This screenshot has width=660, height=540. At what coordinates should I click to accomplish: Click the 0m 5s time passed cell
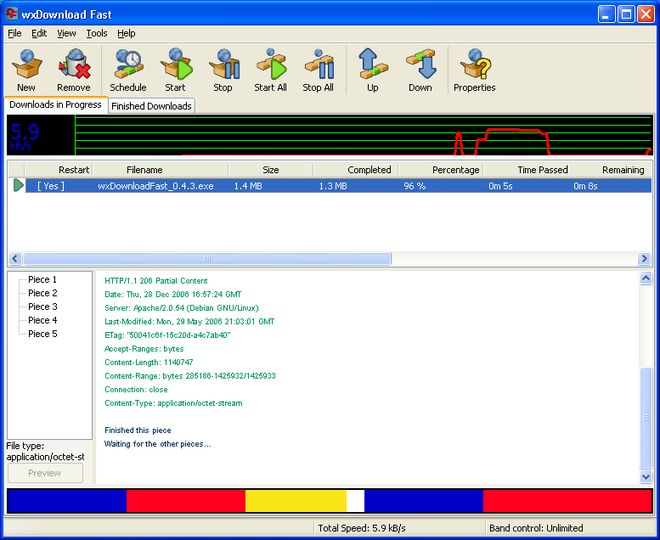(x=500, y=186)
